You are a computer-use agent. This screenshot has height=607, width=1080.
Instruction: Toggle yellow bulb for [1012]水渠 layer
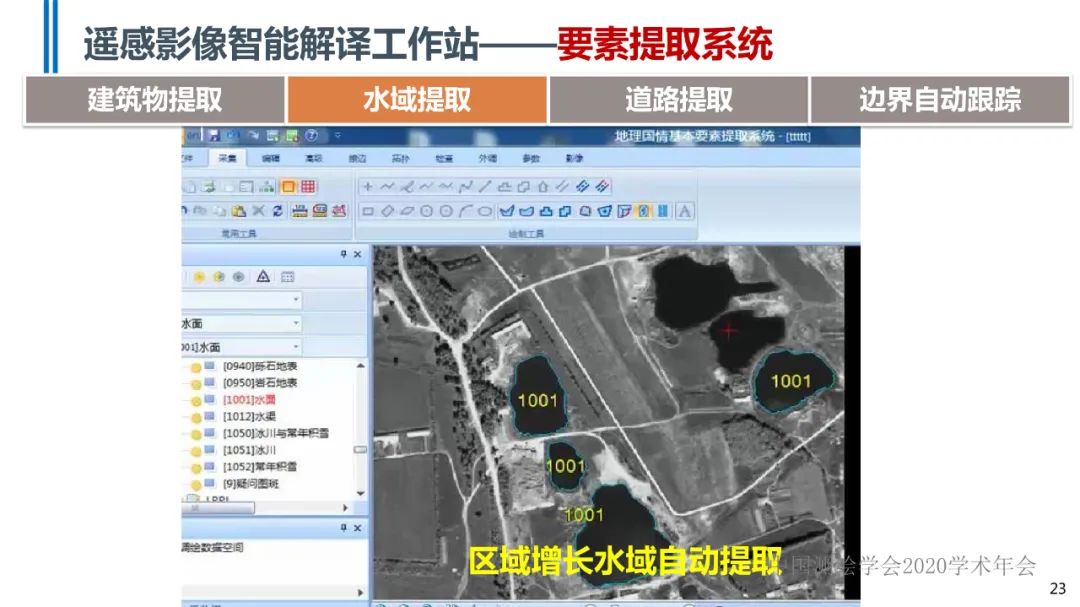point(196,417)
